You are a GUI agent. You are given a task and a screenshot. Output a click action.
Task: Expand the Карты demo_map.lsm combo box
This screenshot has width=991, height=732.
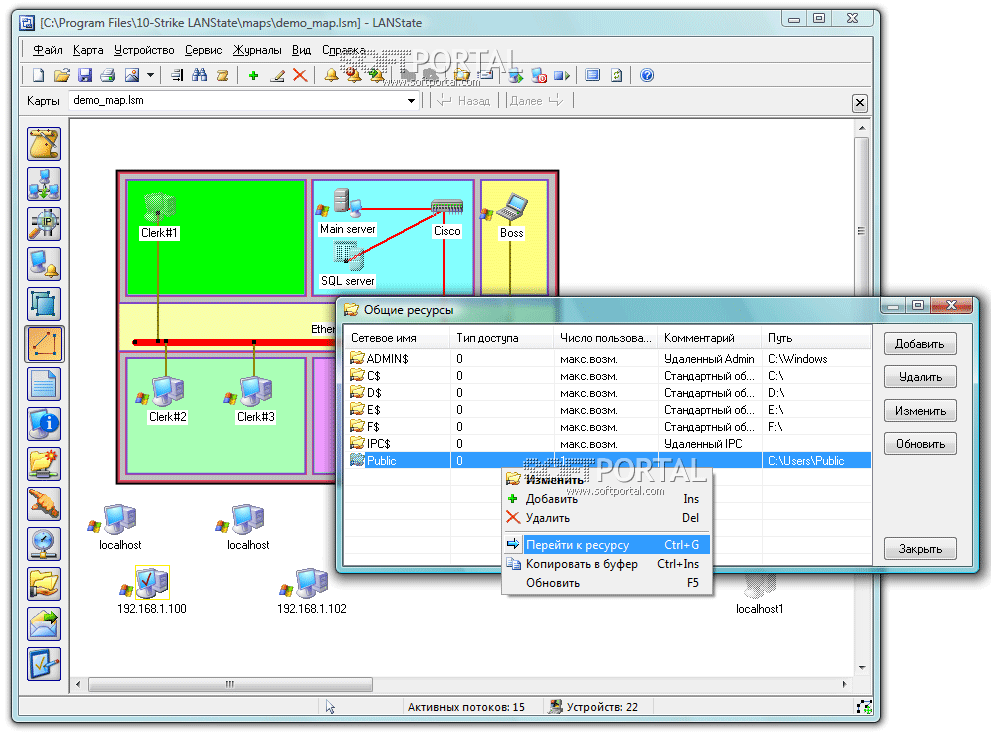coord(411,101)
